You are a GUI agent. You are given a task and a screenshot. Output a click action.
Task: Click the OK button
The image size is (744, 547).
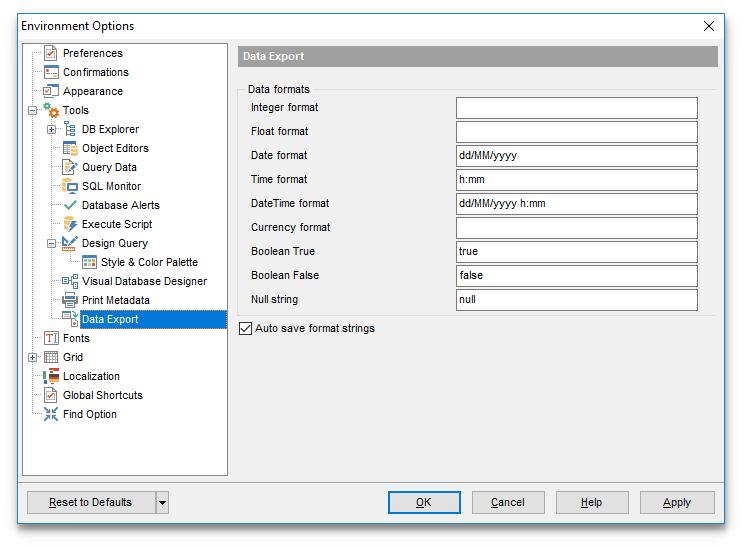424,502
